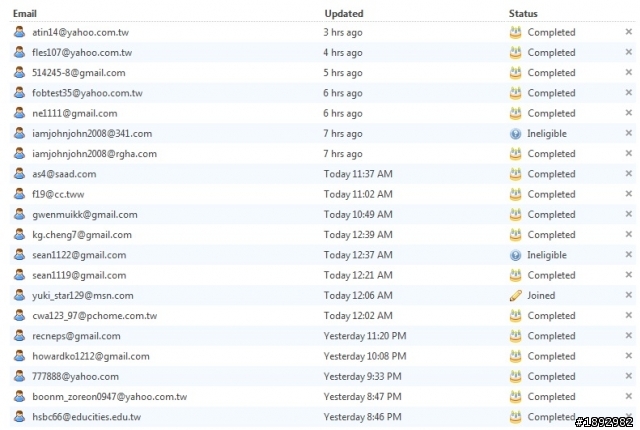This screenshot has width=640, height=430.
Task: Delete the yuki_star129@msn.com entry using X
Action: tap(629, 295)
